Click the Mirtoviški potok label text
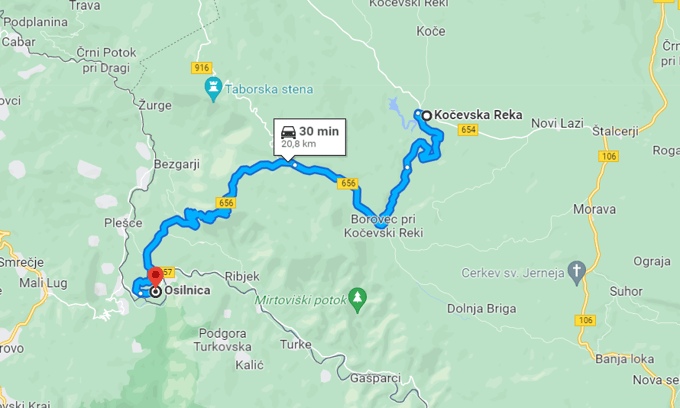680x408 pixels. [x=301, y=300]
